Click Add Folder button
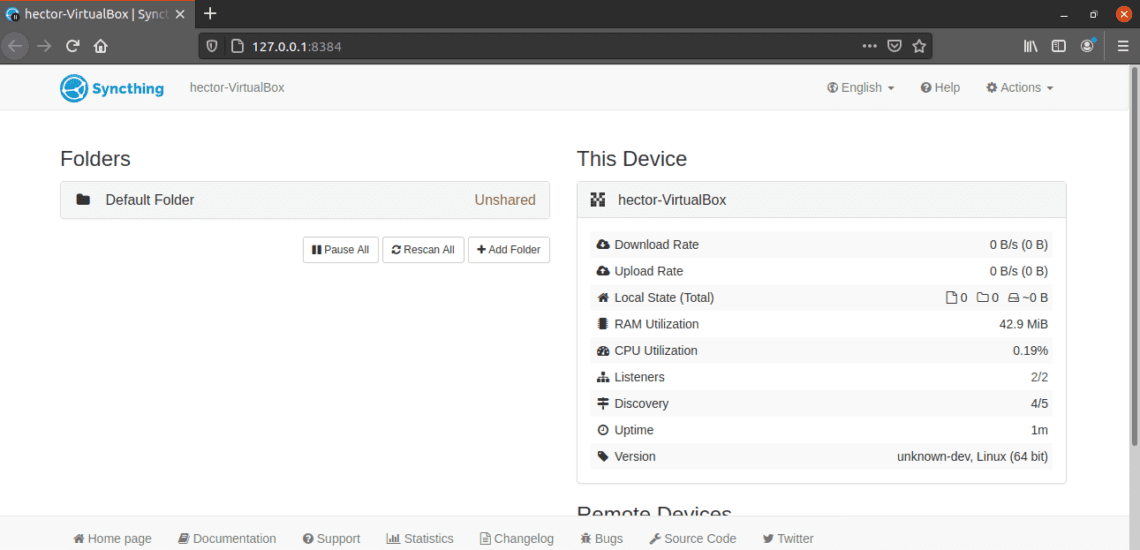The width and height of the screenshot is (1140, 550). [509, 250]
